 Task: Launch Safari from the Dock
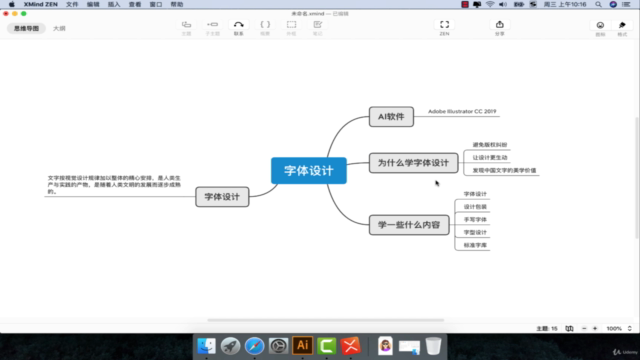[254, 346]
